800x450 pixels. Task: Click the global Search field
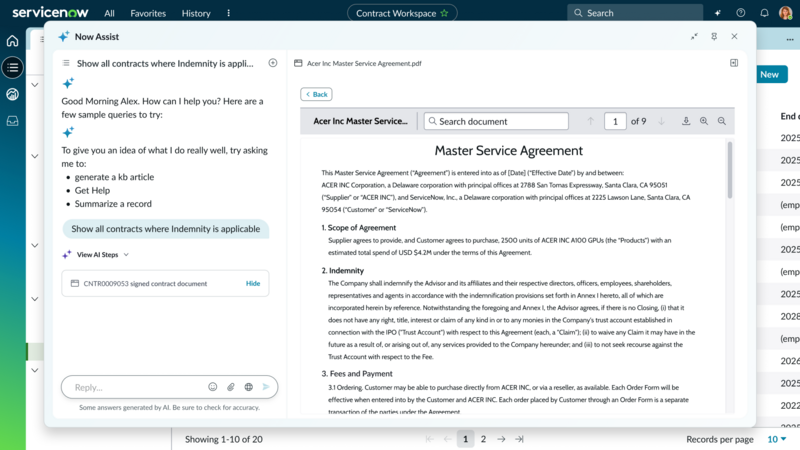point(635,13)
